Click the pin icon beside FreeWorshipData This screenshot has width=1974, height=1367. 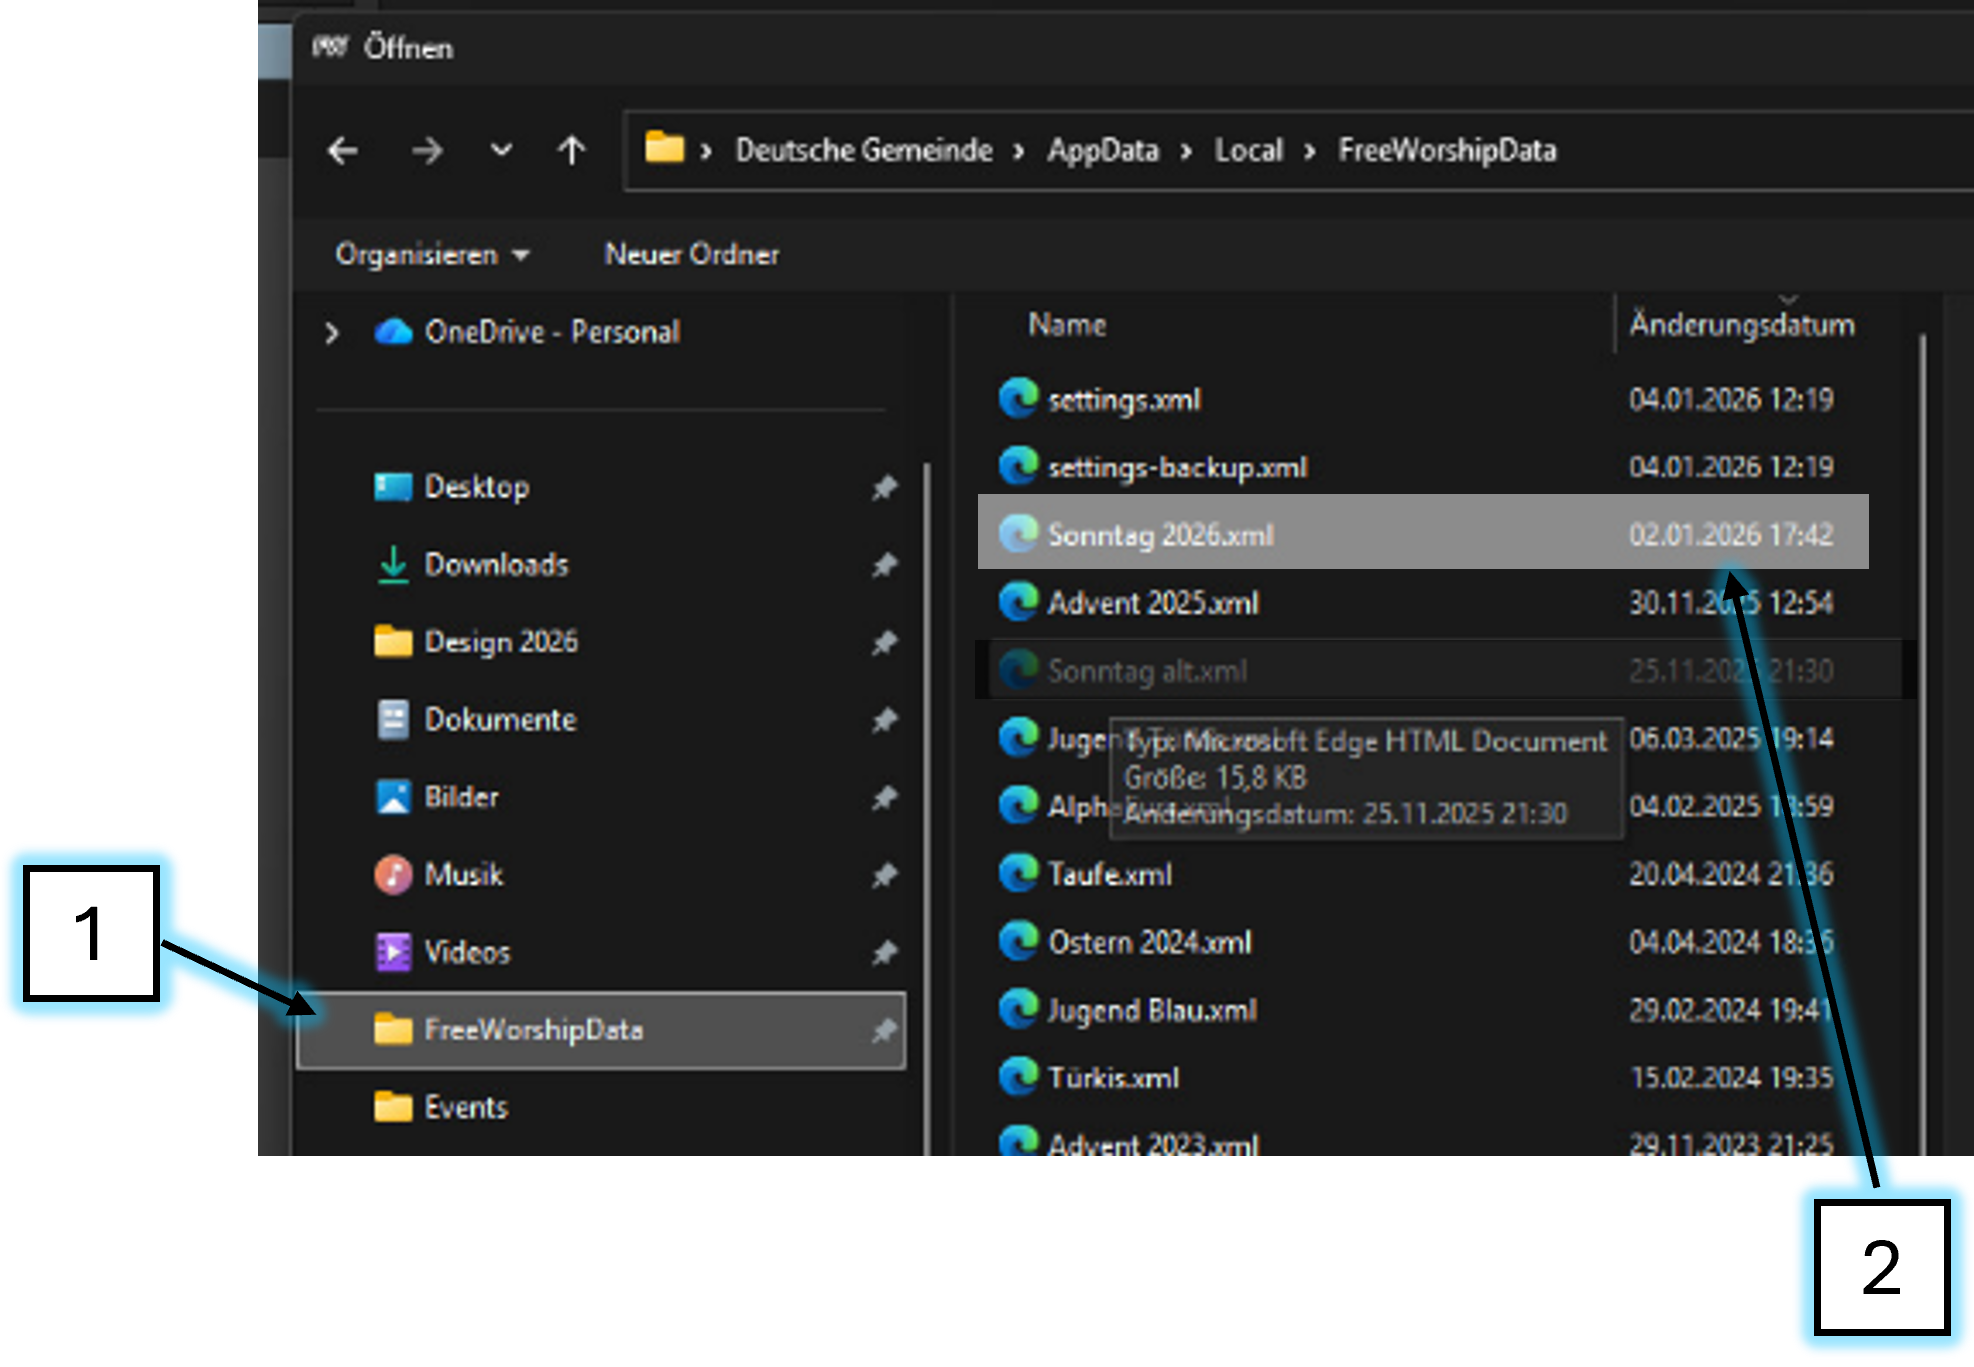tap(884, 1030)
